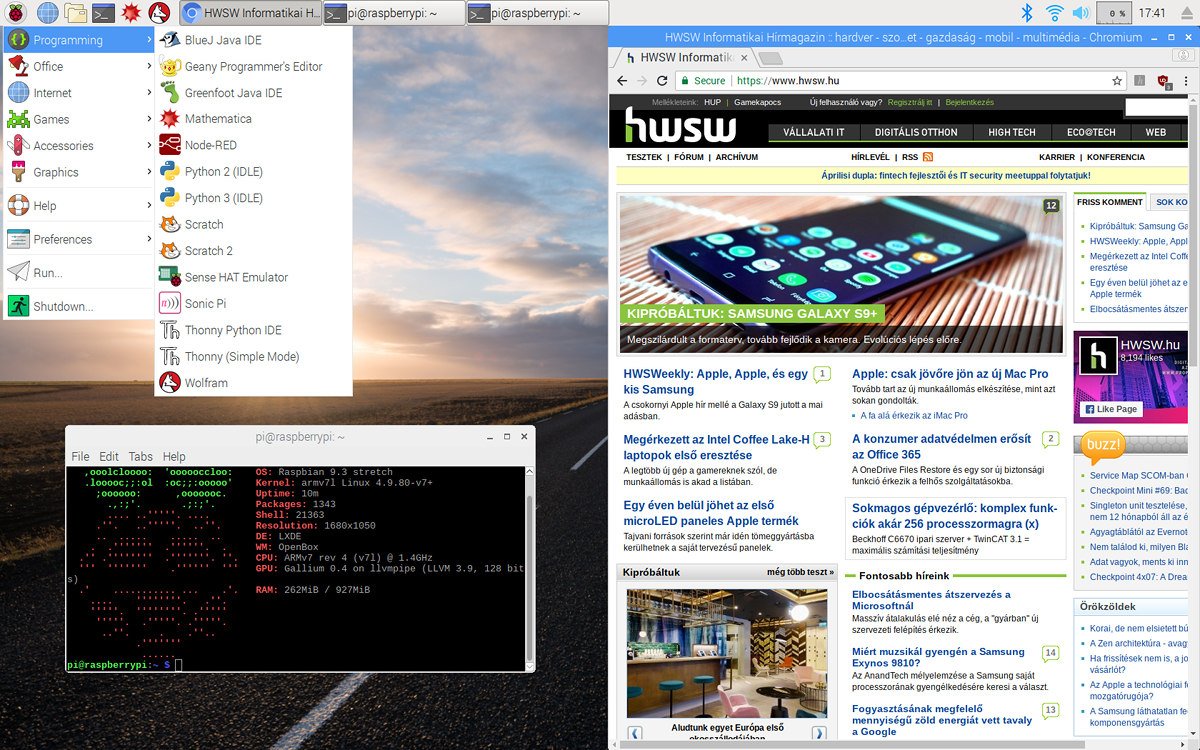Click the Regisztrálj itt link

point(910,102)
